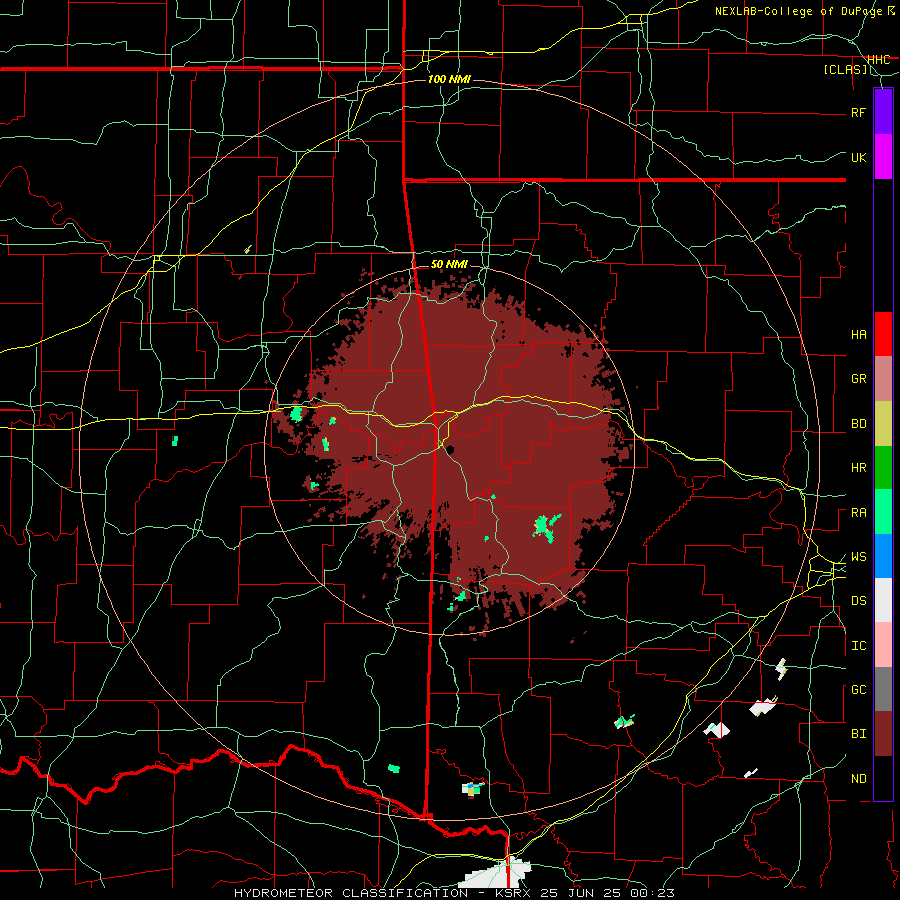Click the HA red legend swatch

tap(883, 334)
